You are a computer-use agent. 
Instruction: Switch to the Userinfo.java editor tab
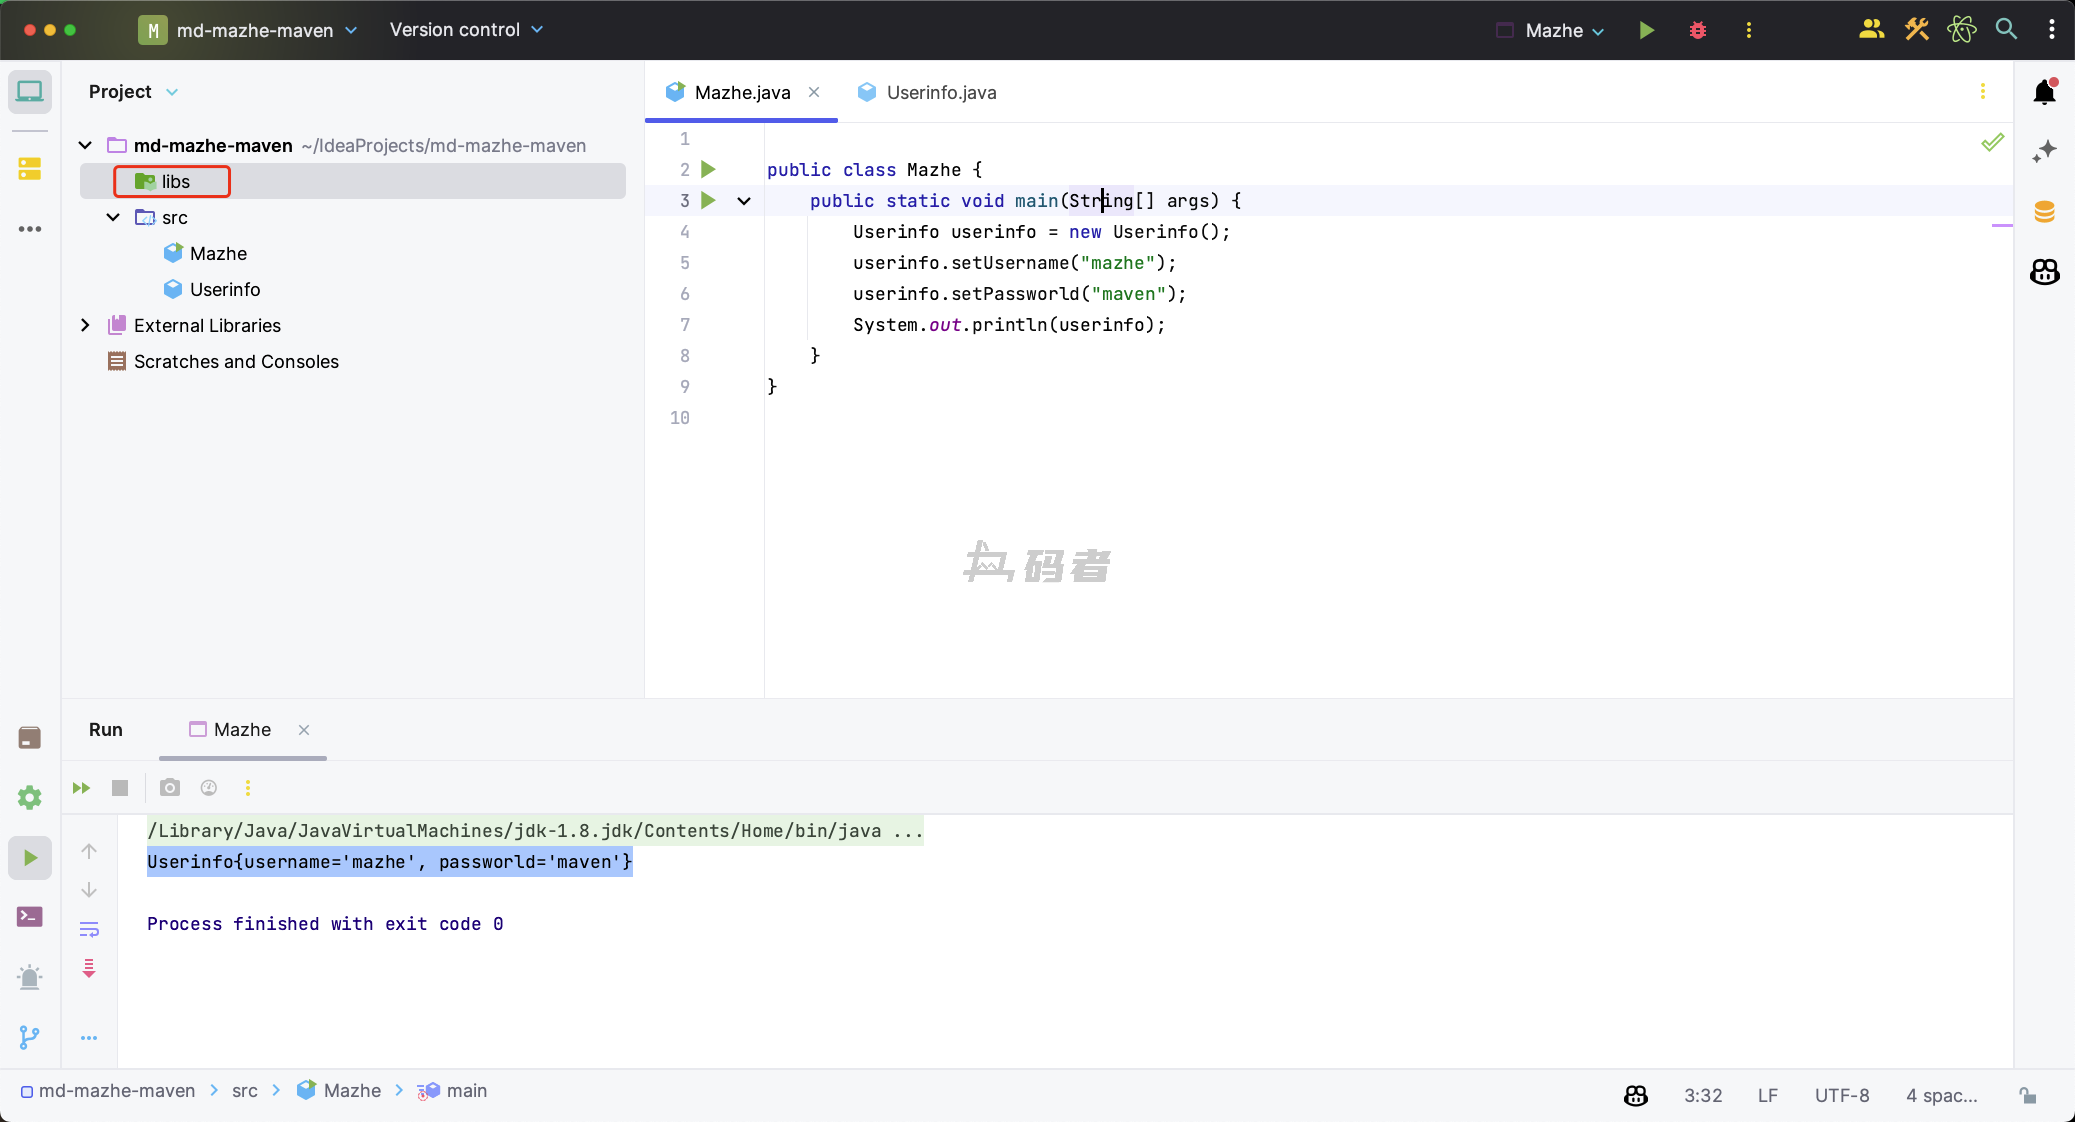[940, 92]
